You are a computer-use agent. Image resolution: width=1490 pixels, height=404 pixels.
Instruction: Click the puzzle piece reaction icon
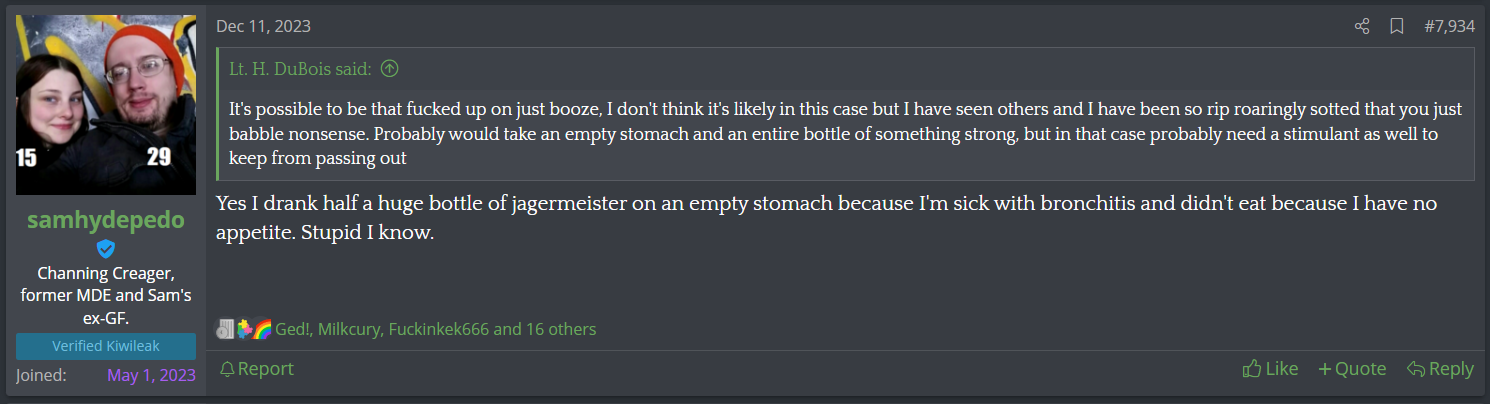coord(244,329)
